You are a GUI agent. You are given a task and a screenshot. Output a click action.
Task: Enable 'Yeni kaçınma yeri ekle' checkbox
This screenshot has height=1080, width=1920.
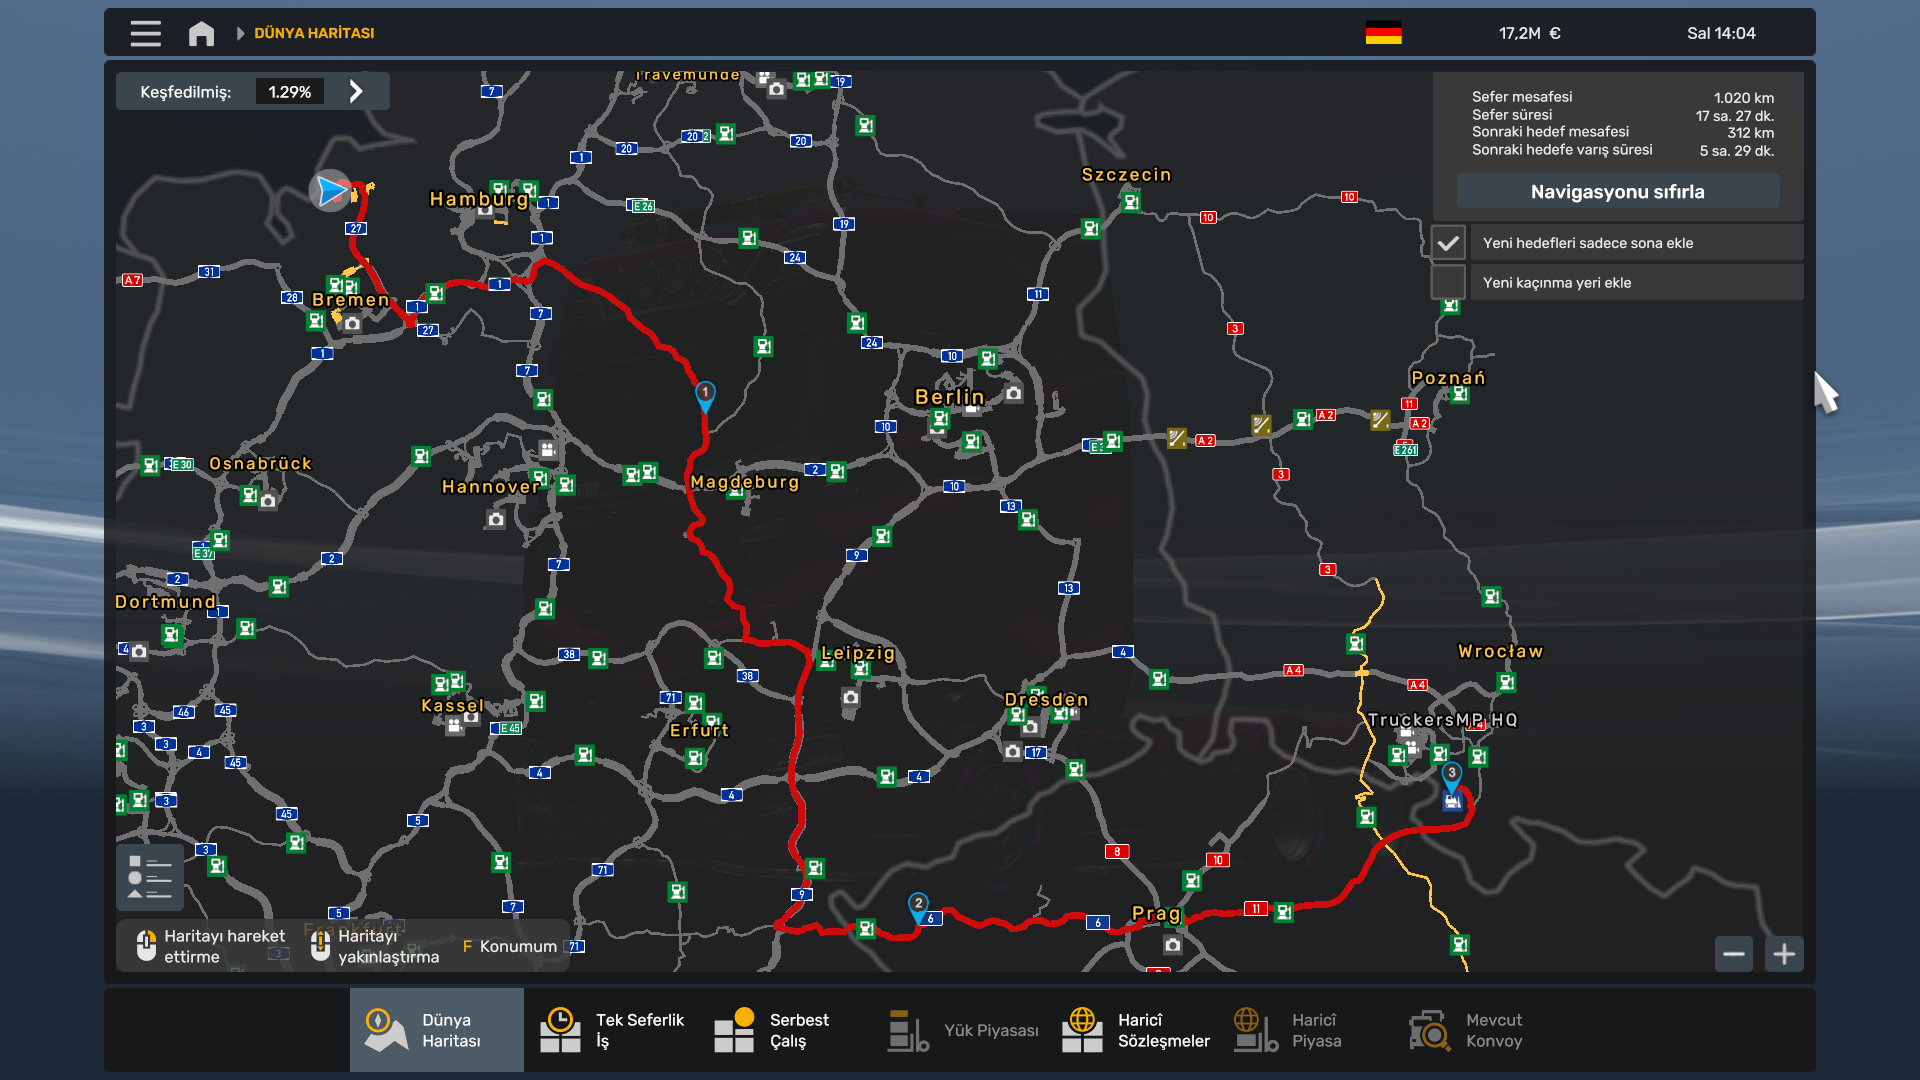(x=1448, y=283)
